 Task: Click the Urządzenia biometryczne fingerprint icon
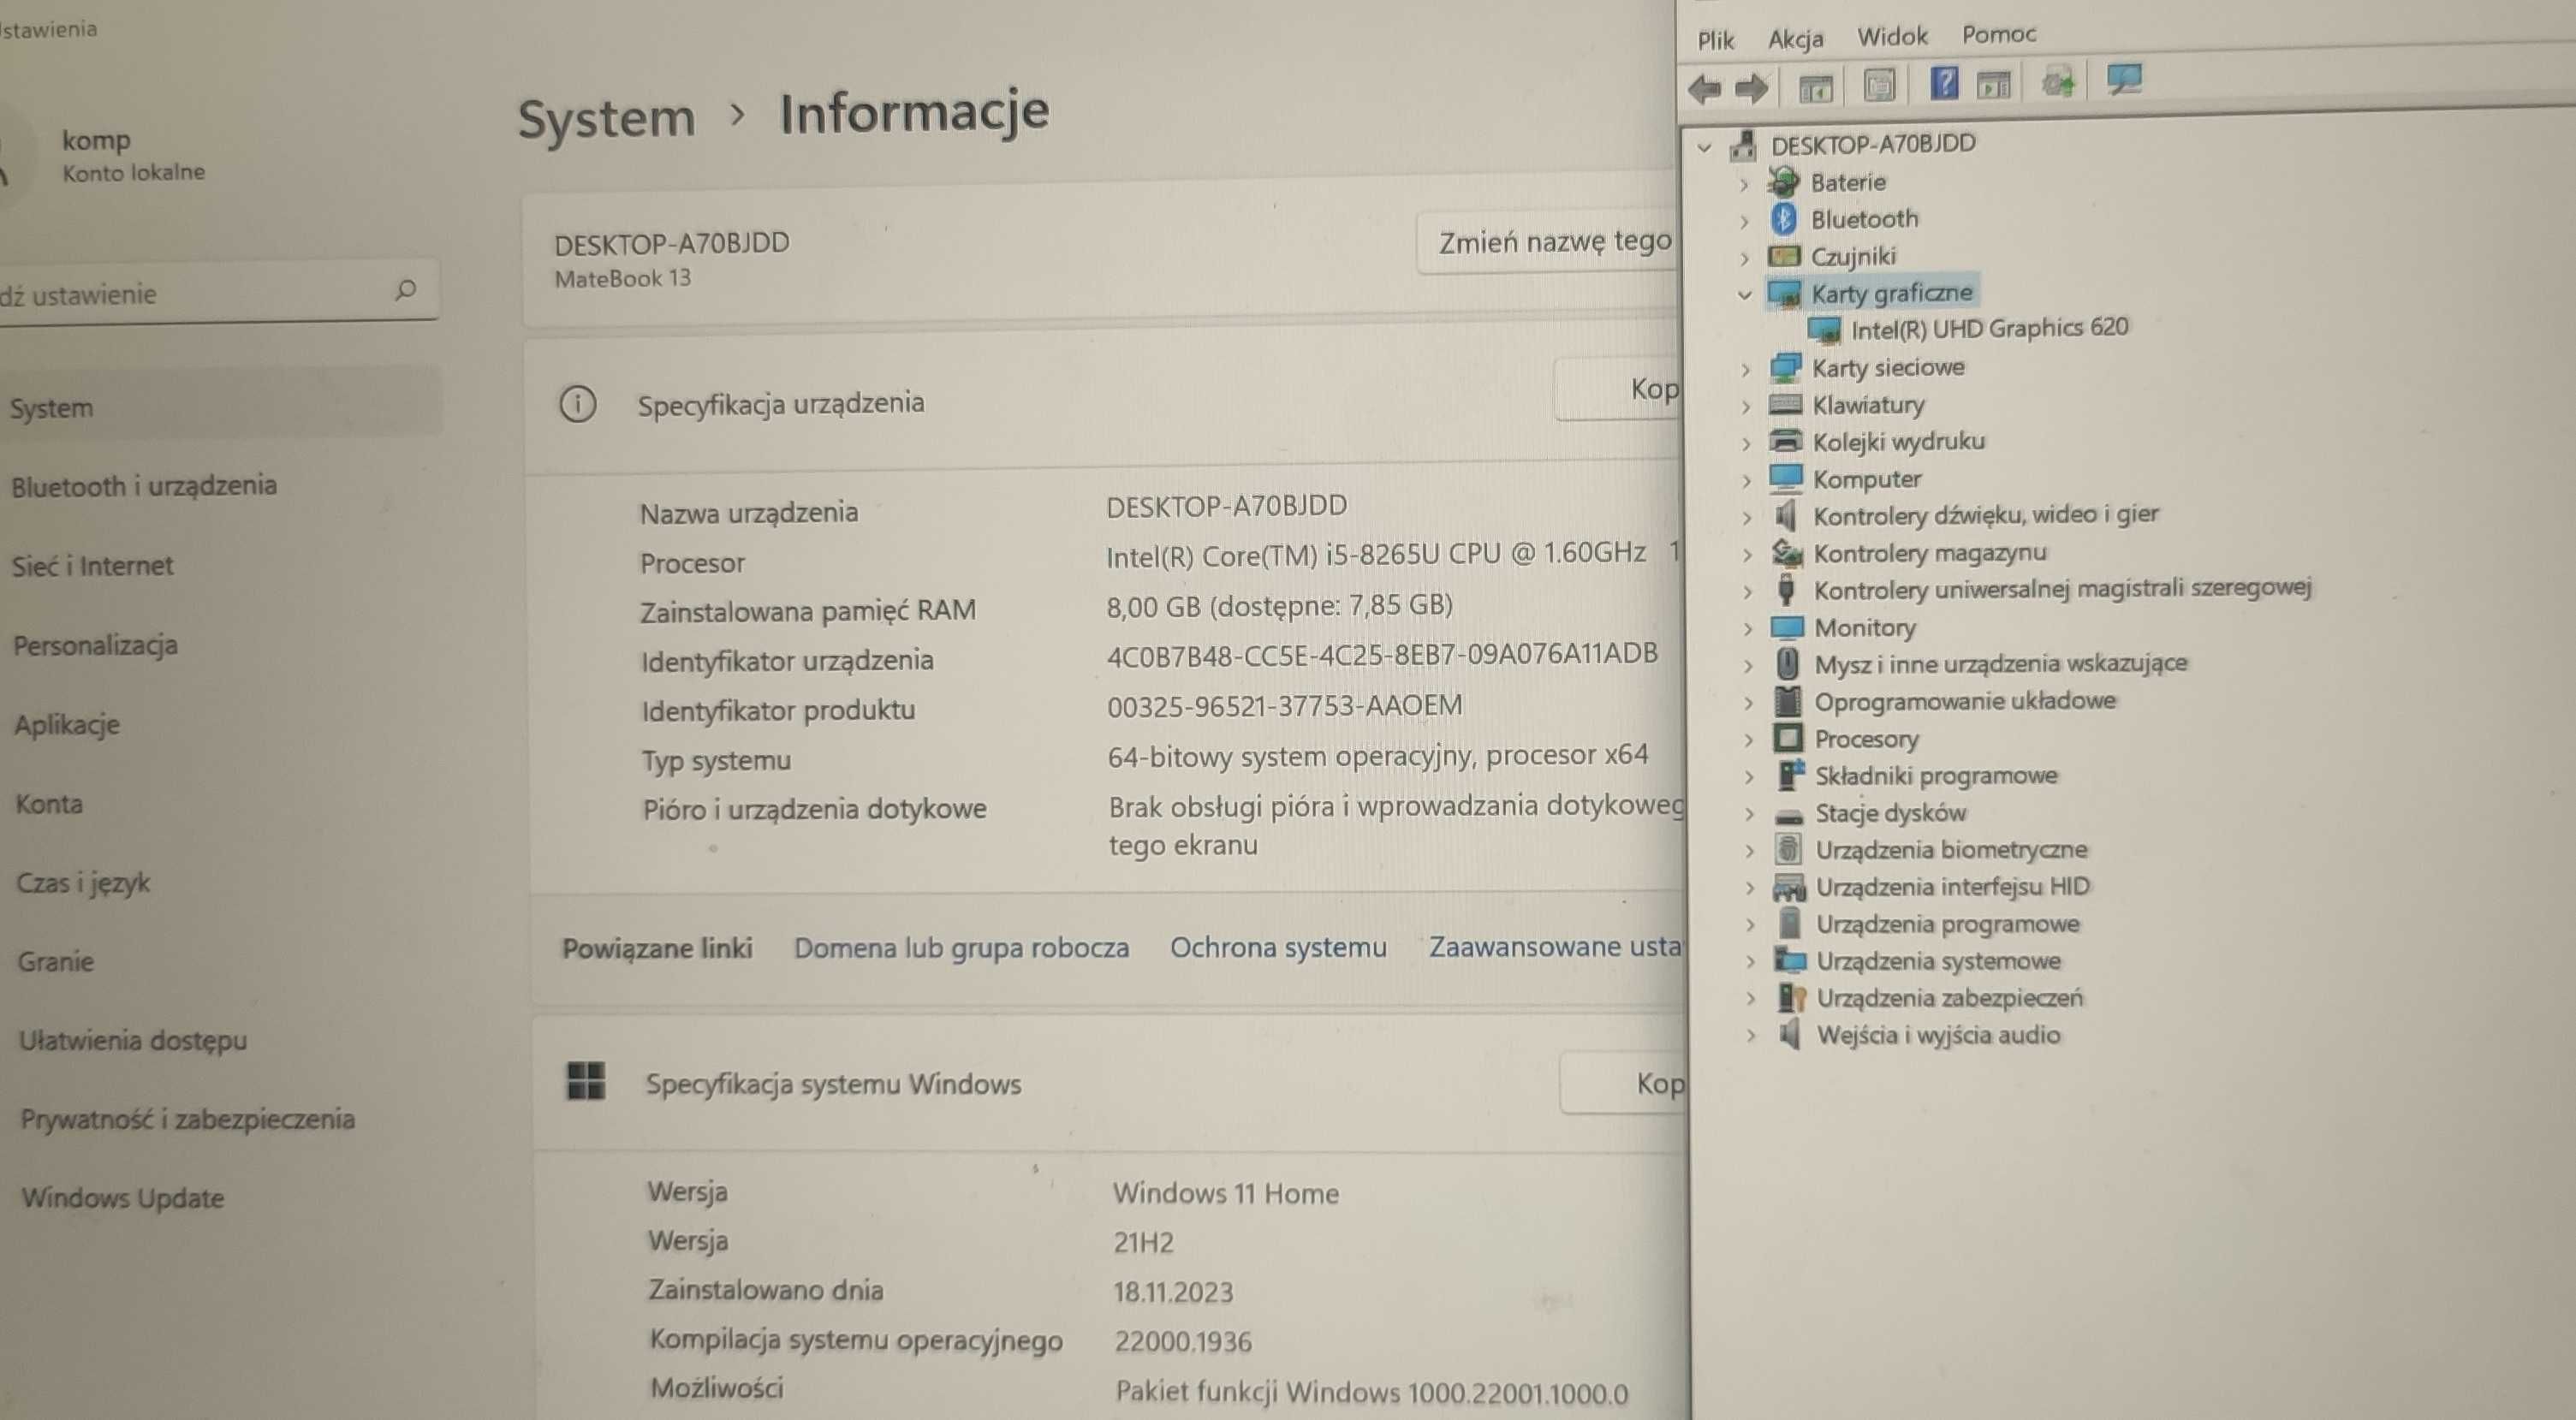click(1788, 849)
